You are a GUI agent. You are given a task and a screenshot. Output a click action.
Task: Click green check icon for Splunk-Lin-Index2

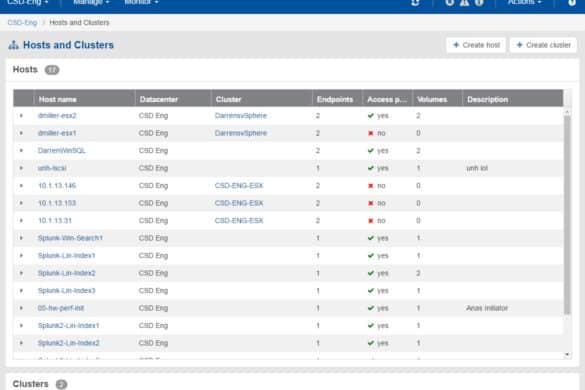coord(370,273)
